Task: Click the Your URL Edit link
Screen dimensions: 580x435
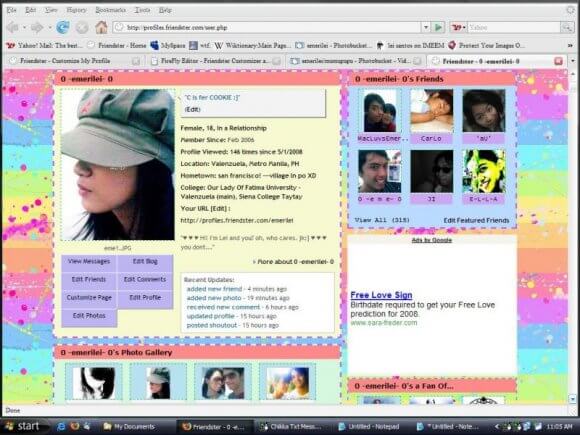Action: [x=218, y=209]
